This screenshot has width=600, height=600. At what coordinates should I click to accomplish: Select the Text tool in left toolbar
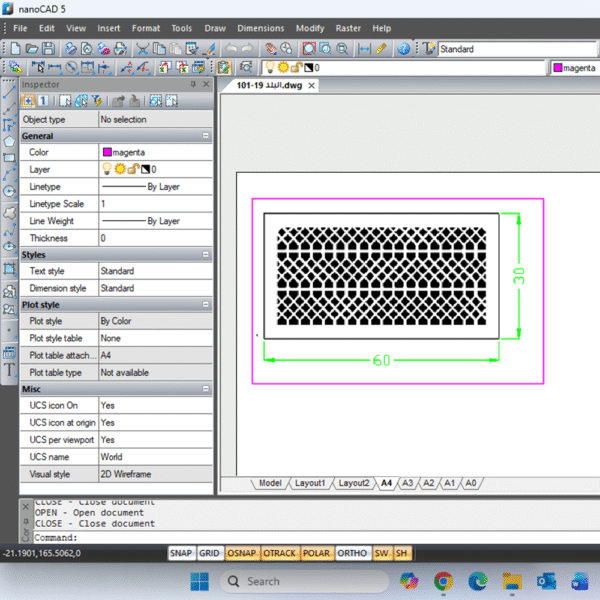point(10,369)
